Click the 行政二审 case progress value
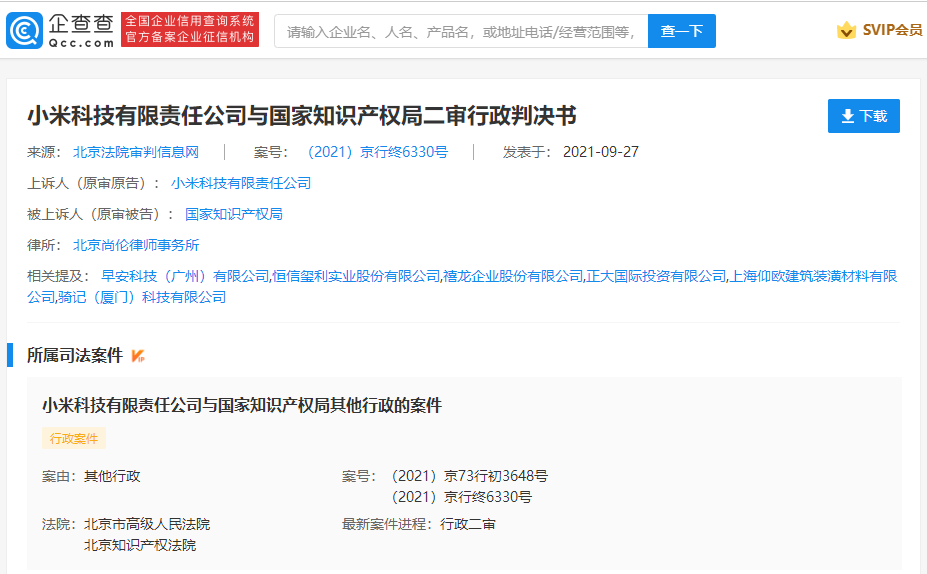 point(468,524)
